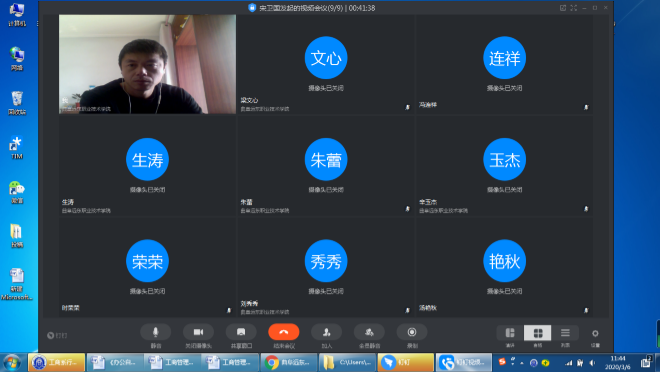The height and width of the screenshot is (372, 660).
Task: Enter fullscreen via title bar icon
Action: coord(573,8)
